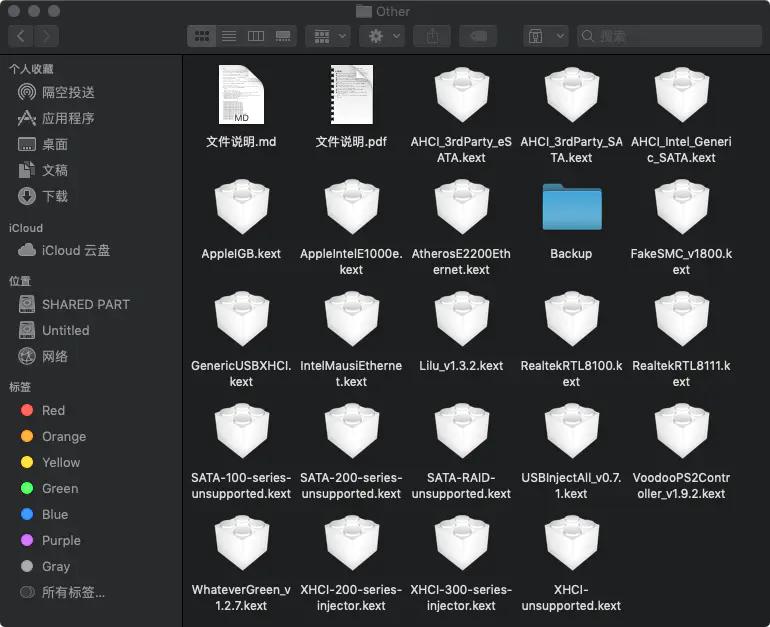
Task: Select AtherosE2200Ethernet.kext icon
Action: (462, 207)
